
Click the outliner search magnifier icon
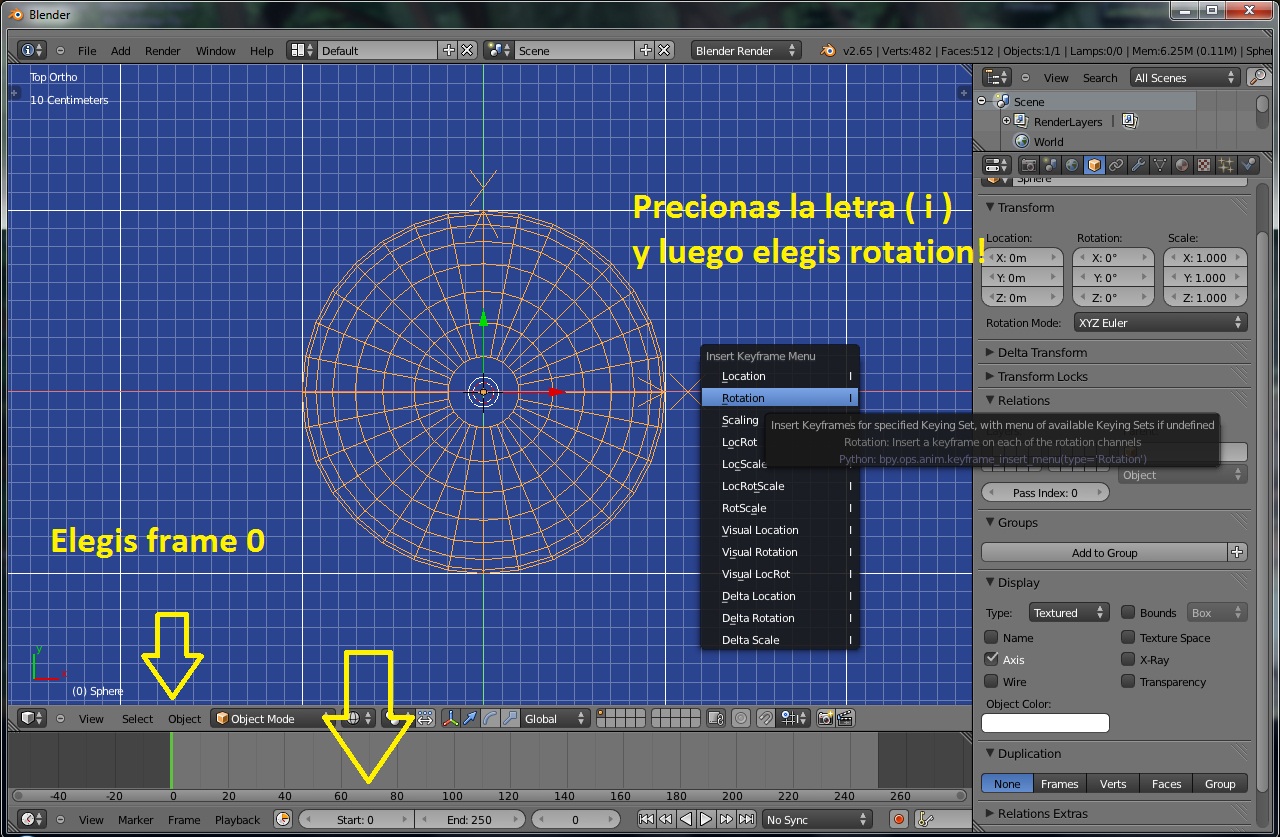1257,77
